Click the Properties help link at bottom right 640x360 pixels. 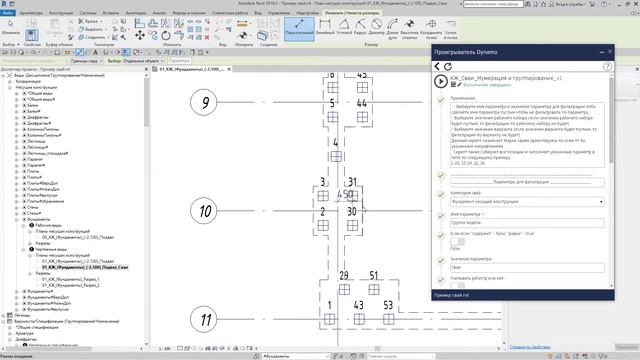pos(530,347)
